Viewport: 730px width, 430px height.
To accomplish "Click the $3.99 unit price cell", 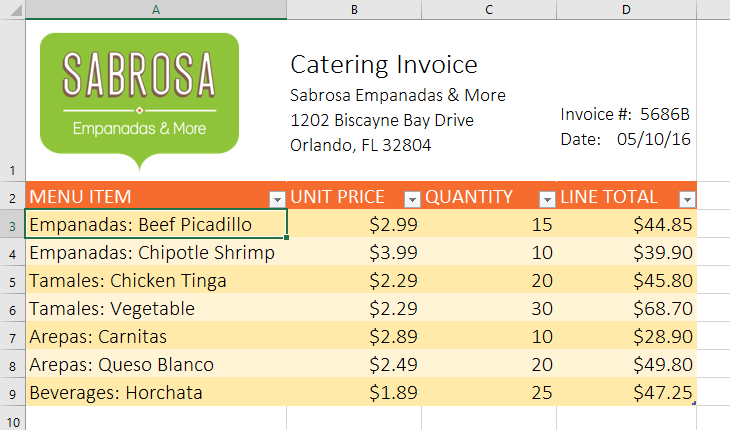I will pos(354,252).
